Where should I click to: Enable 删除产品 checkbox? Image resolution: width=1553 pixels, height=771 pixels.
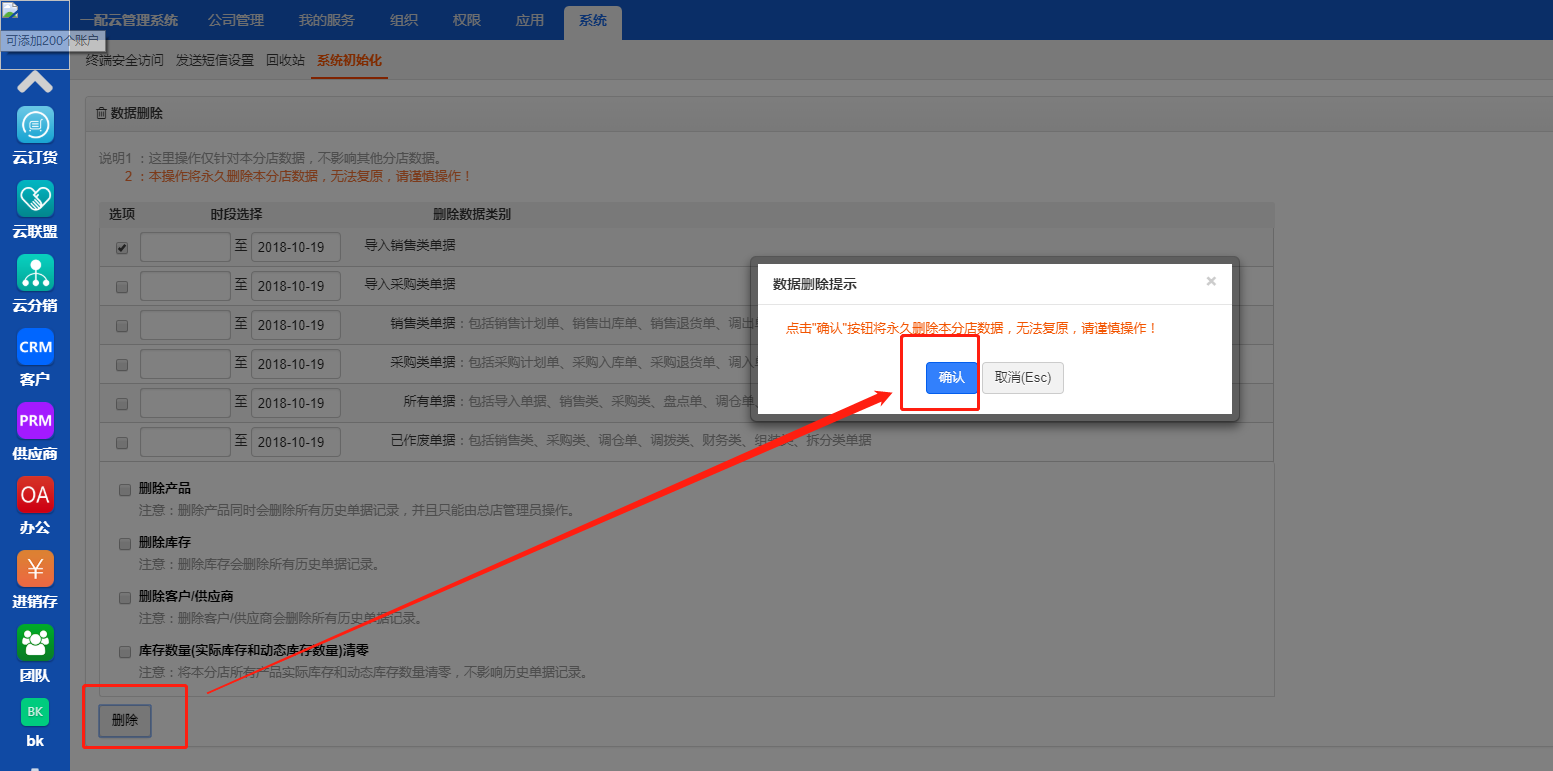tap(125, 490)
